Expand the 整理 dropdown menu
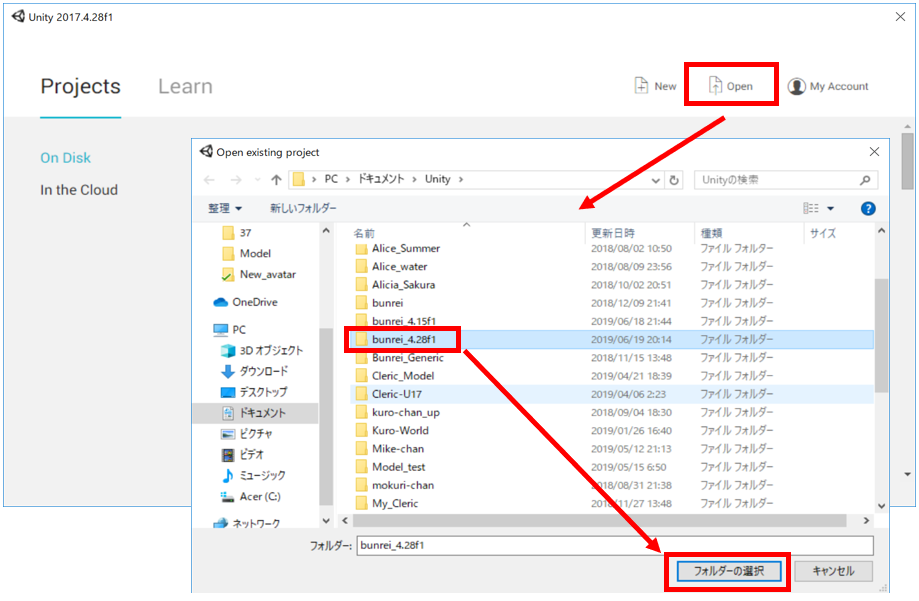The width and height of the screenshot is (919, 601). 224,208
